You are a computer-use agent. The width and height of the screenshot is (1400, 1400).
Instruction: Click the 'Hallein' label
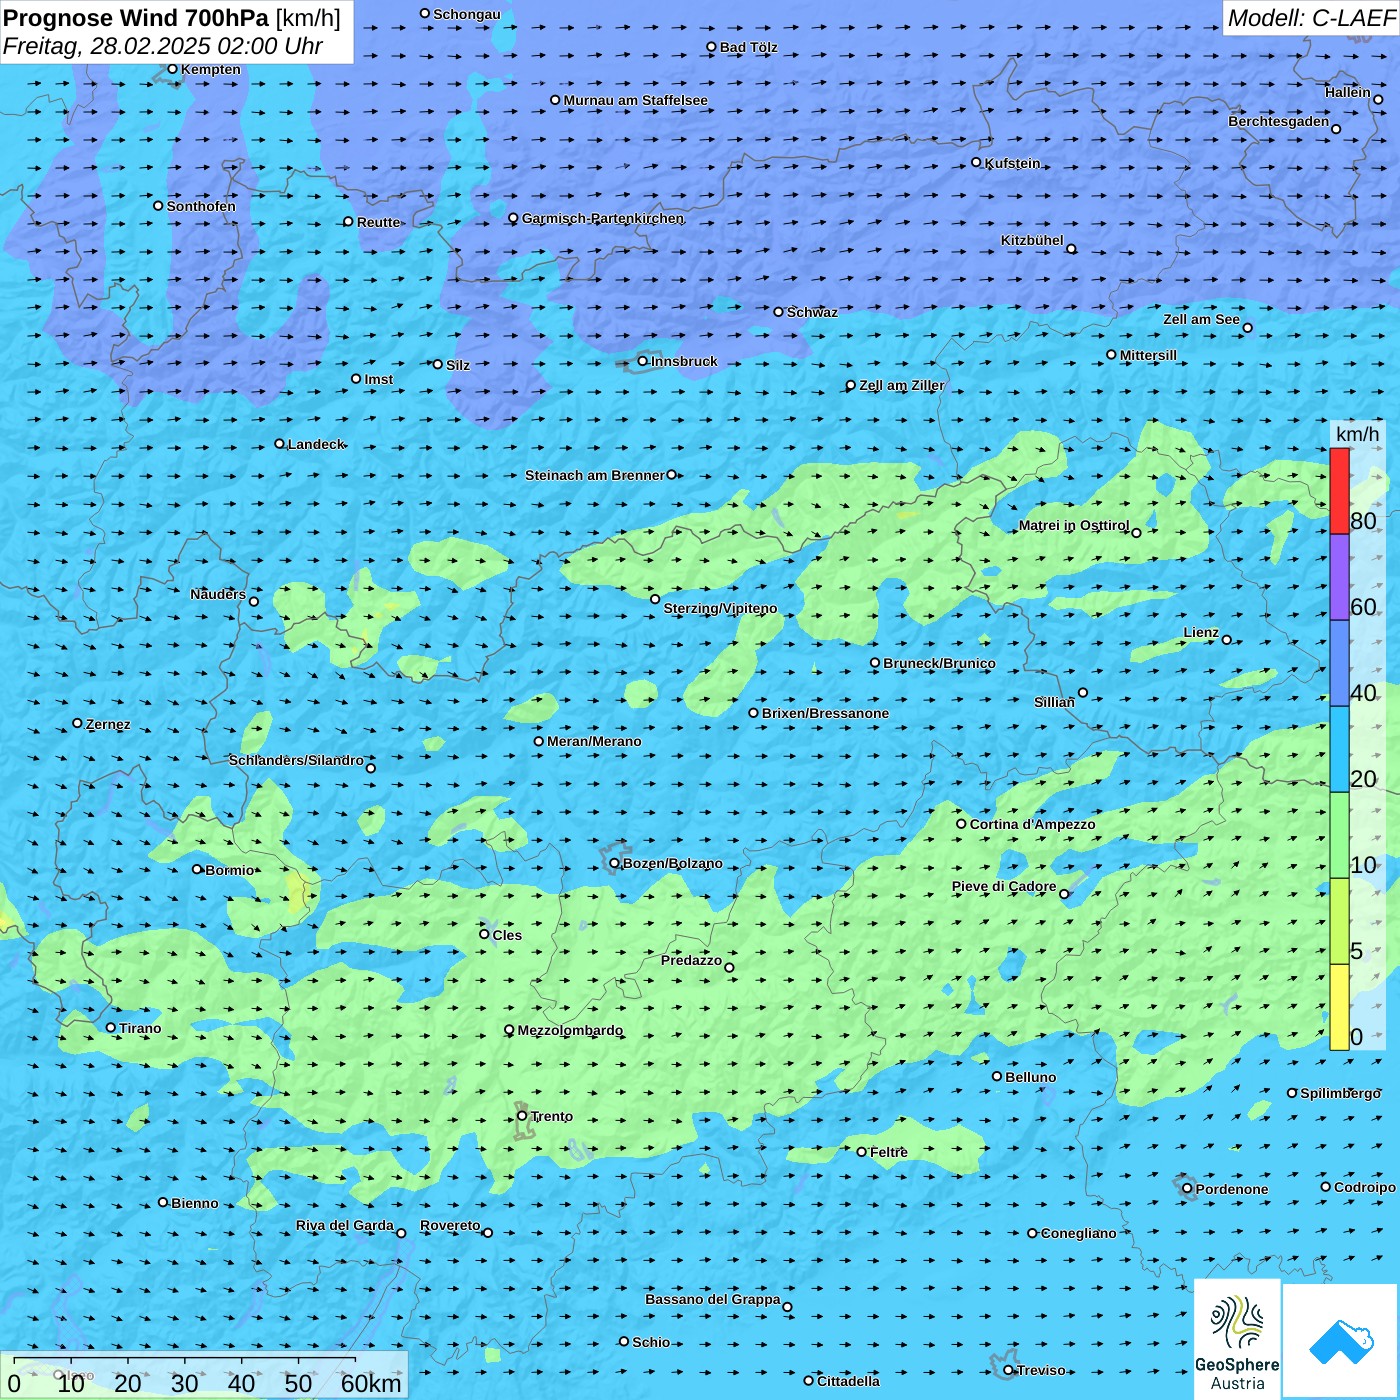pos(1348,92)
